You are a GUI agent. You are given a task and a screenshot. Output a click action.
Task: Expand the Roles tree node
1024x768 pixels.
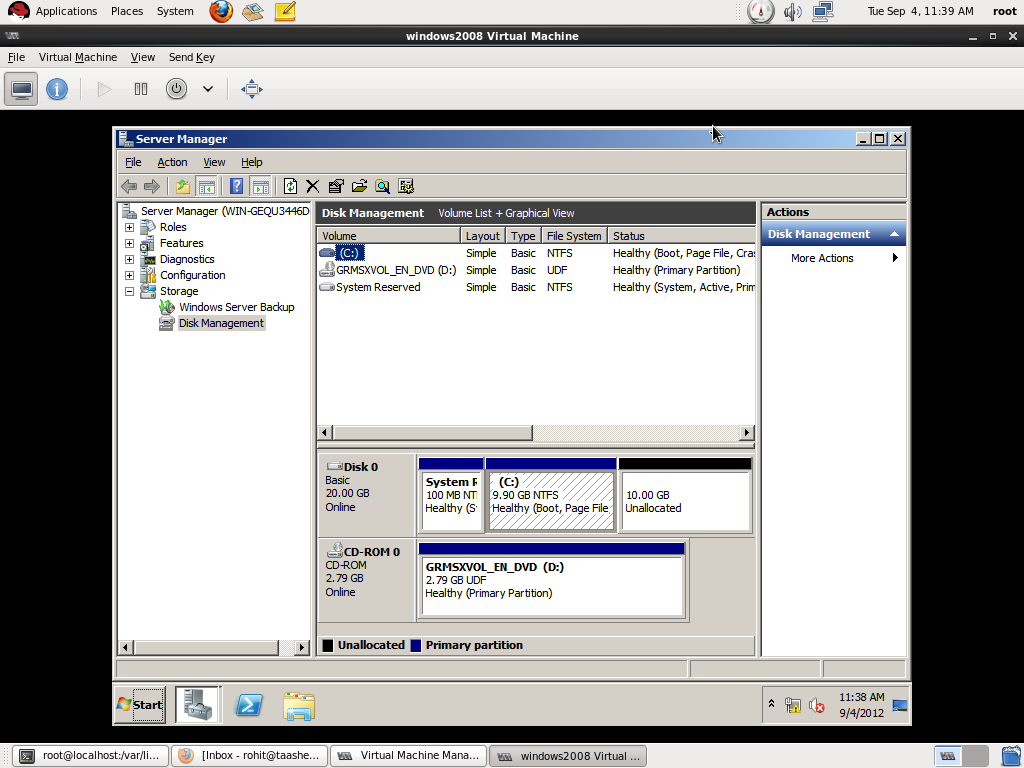(x=129, y=227)
